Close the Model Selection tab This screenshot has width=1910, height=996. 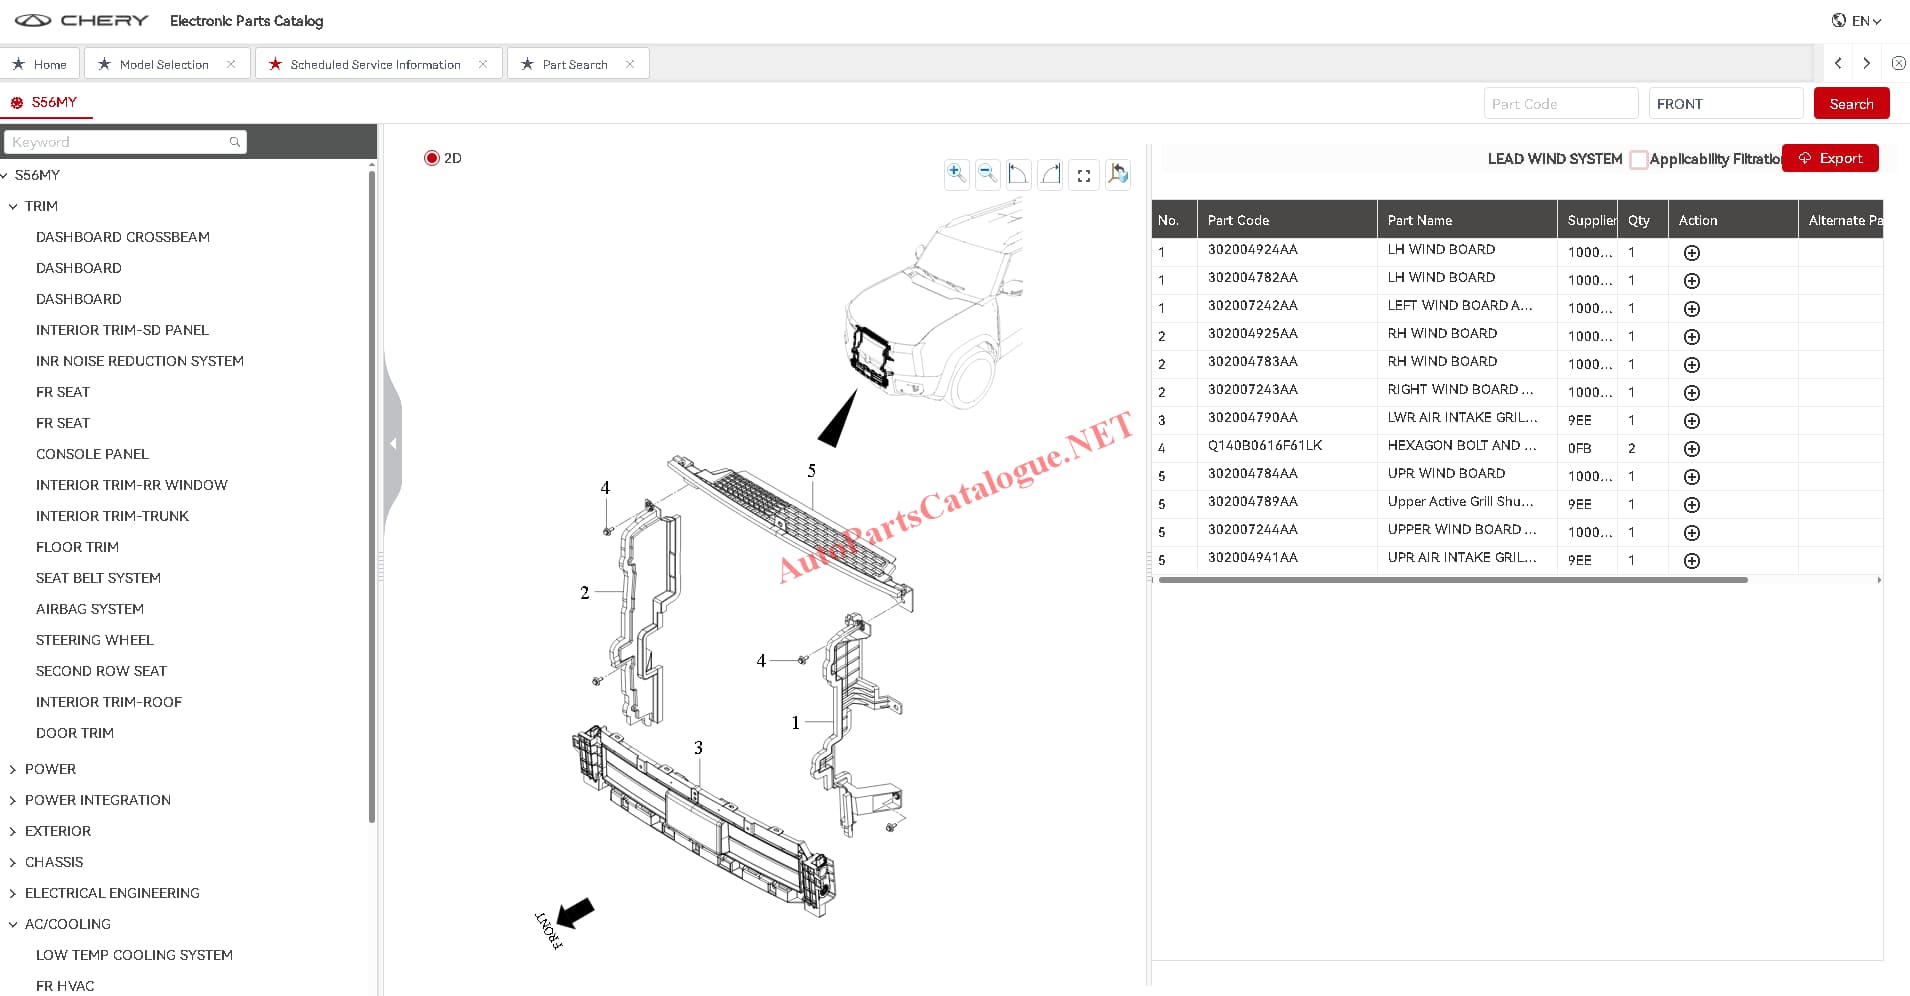pyautogui.click(x=231, y=64)
